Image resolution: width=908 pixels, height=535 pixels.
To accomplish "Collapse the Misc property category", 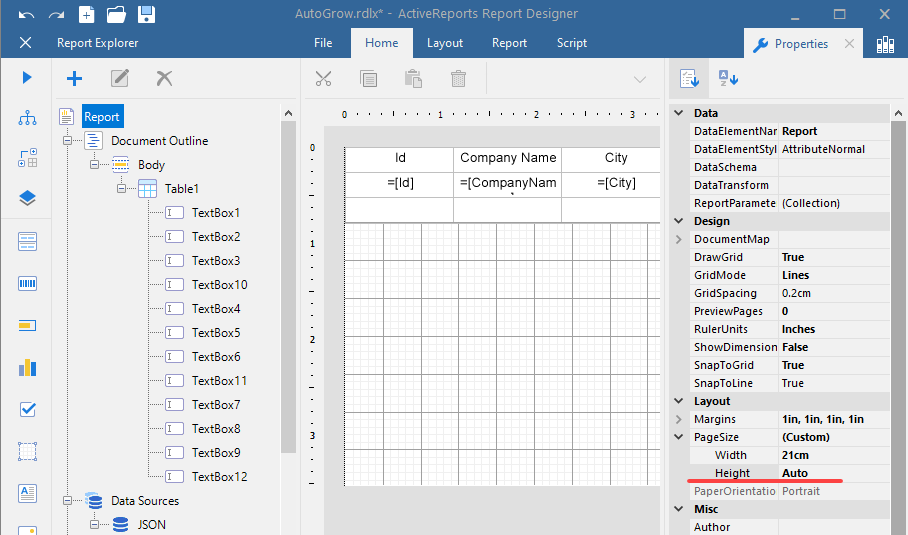I will coord(679,509).
